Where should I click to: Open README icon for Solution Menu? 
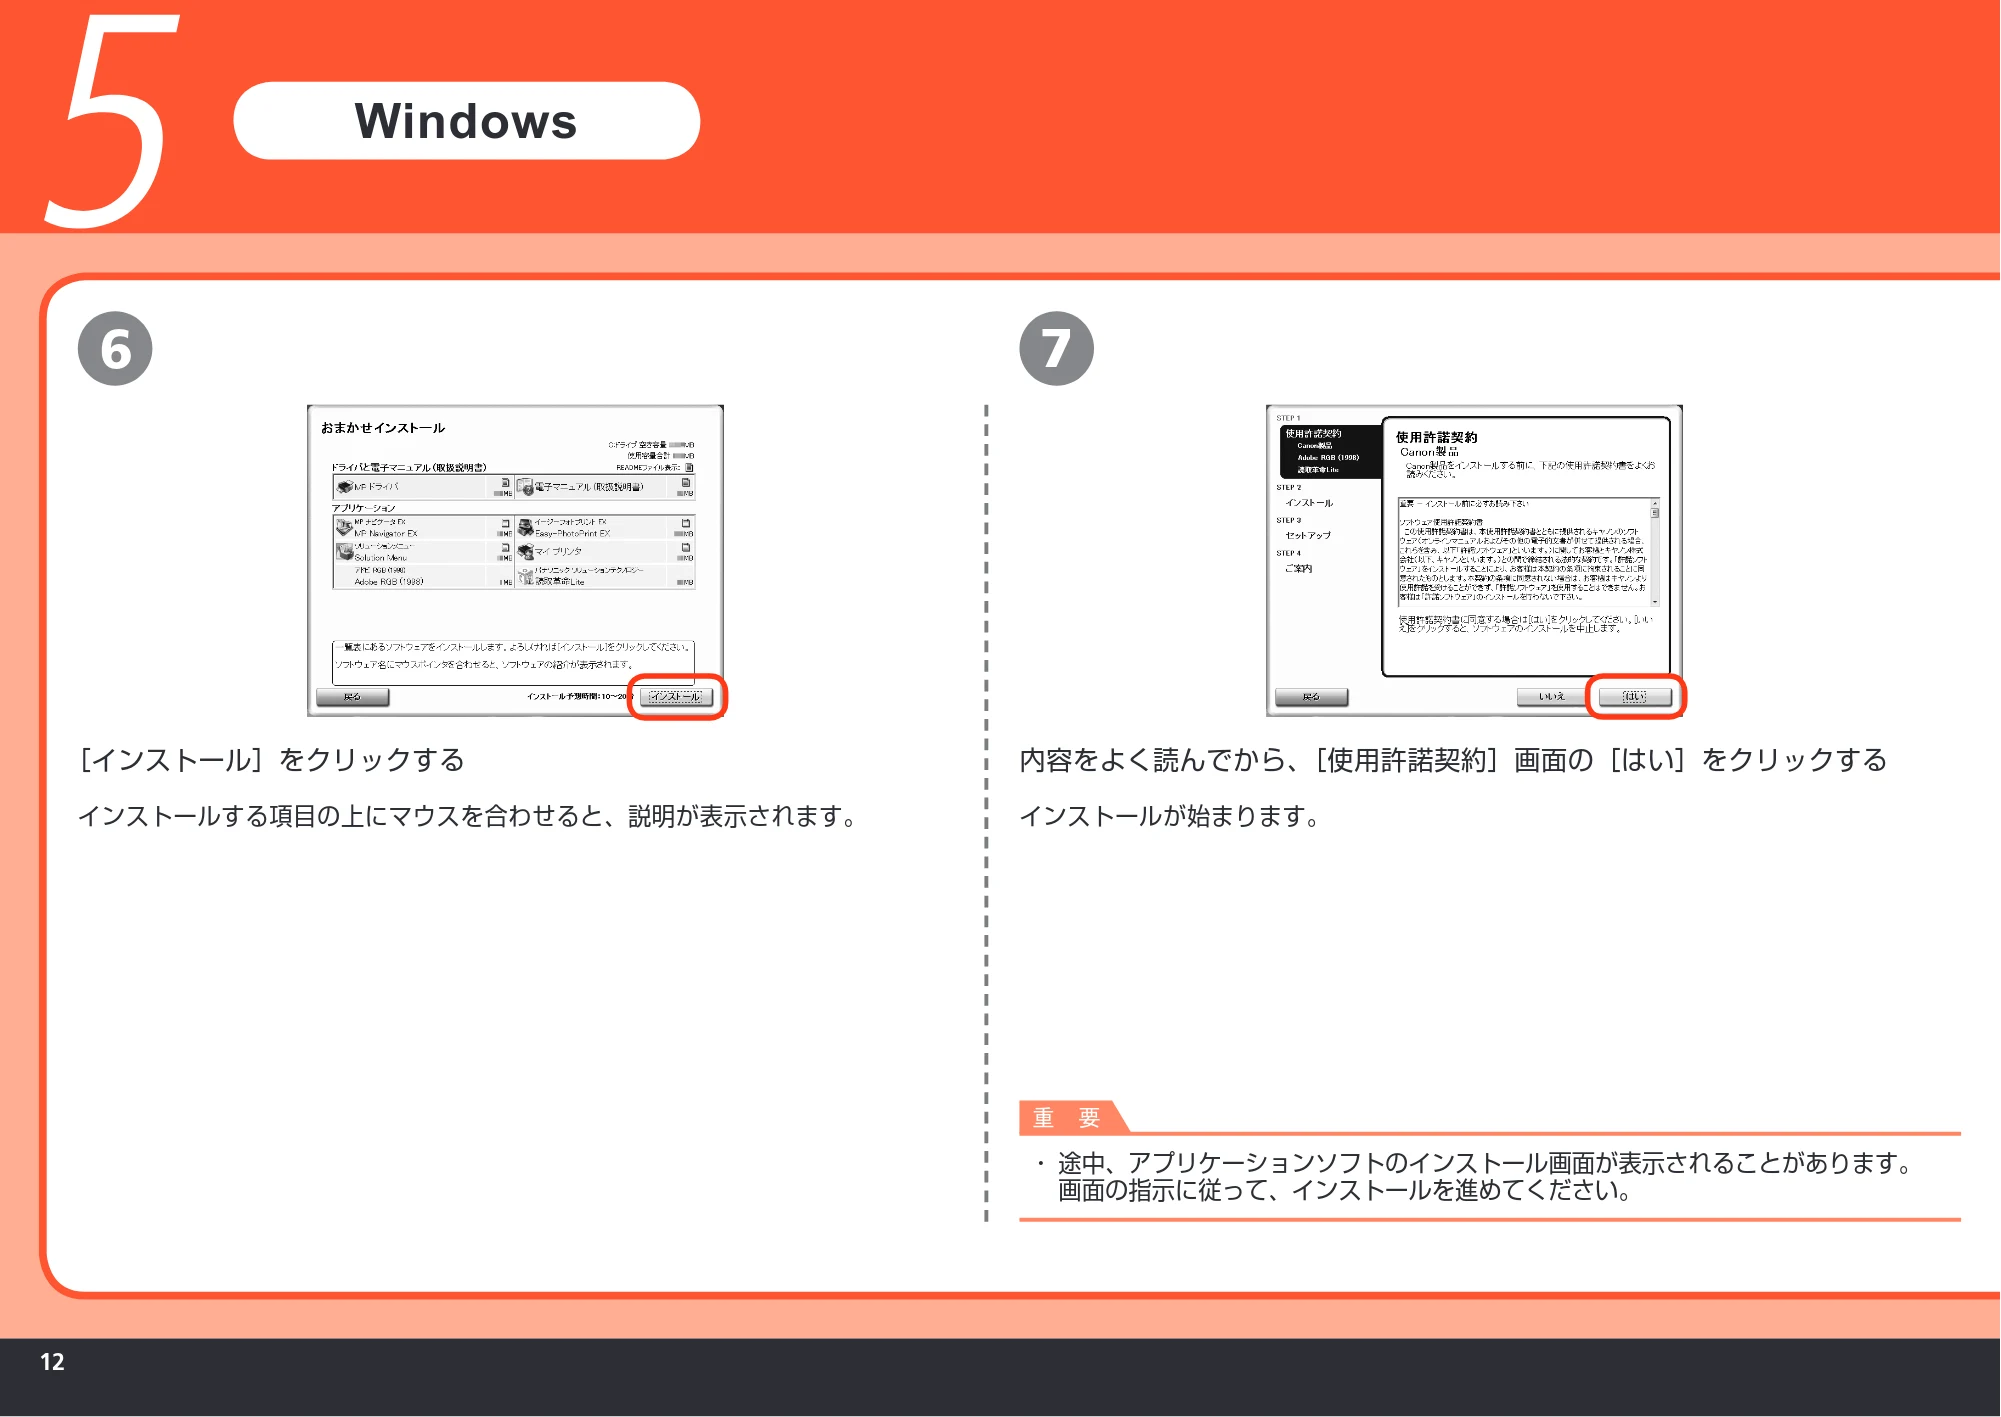(x=505, y=547)
